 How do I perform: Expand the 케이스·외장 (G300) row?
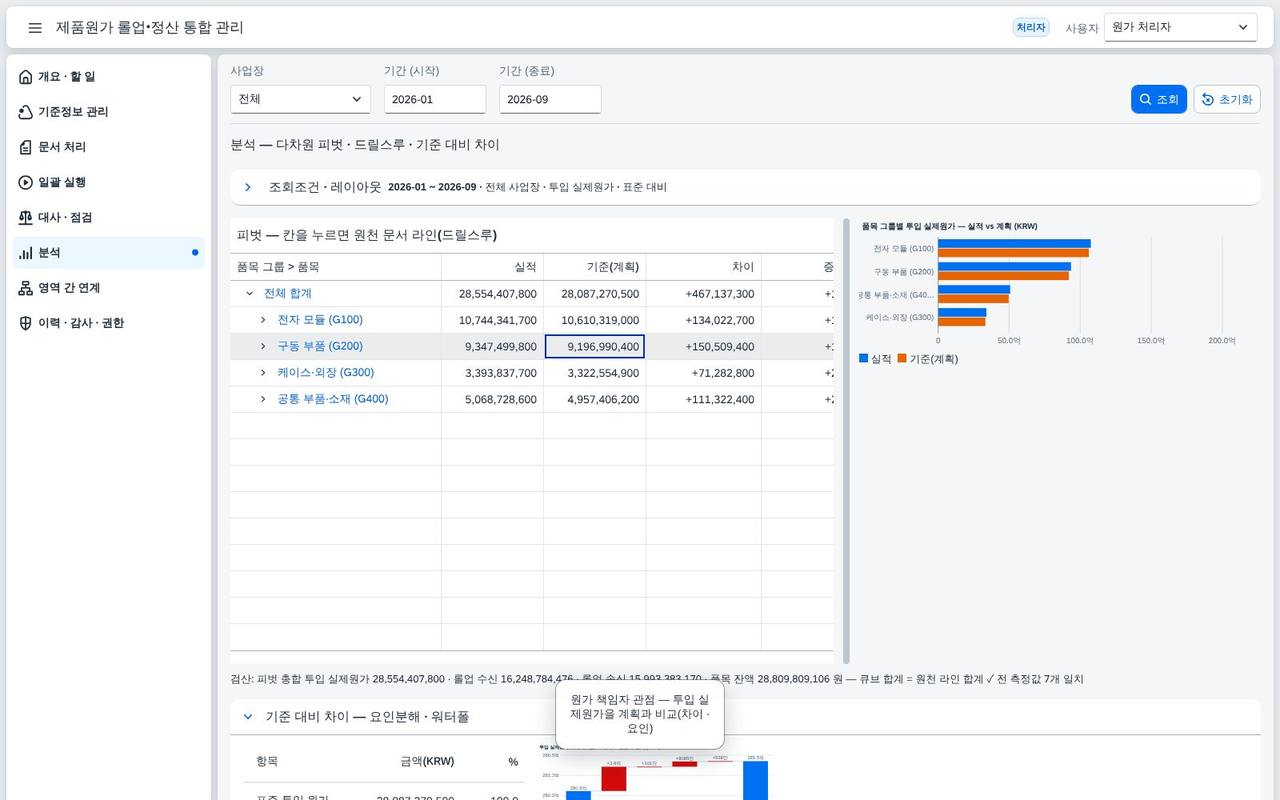coord(263,373)
